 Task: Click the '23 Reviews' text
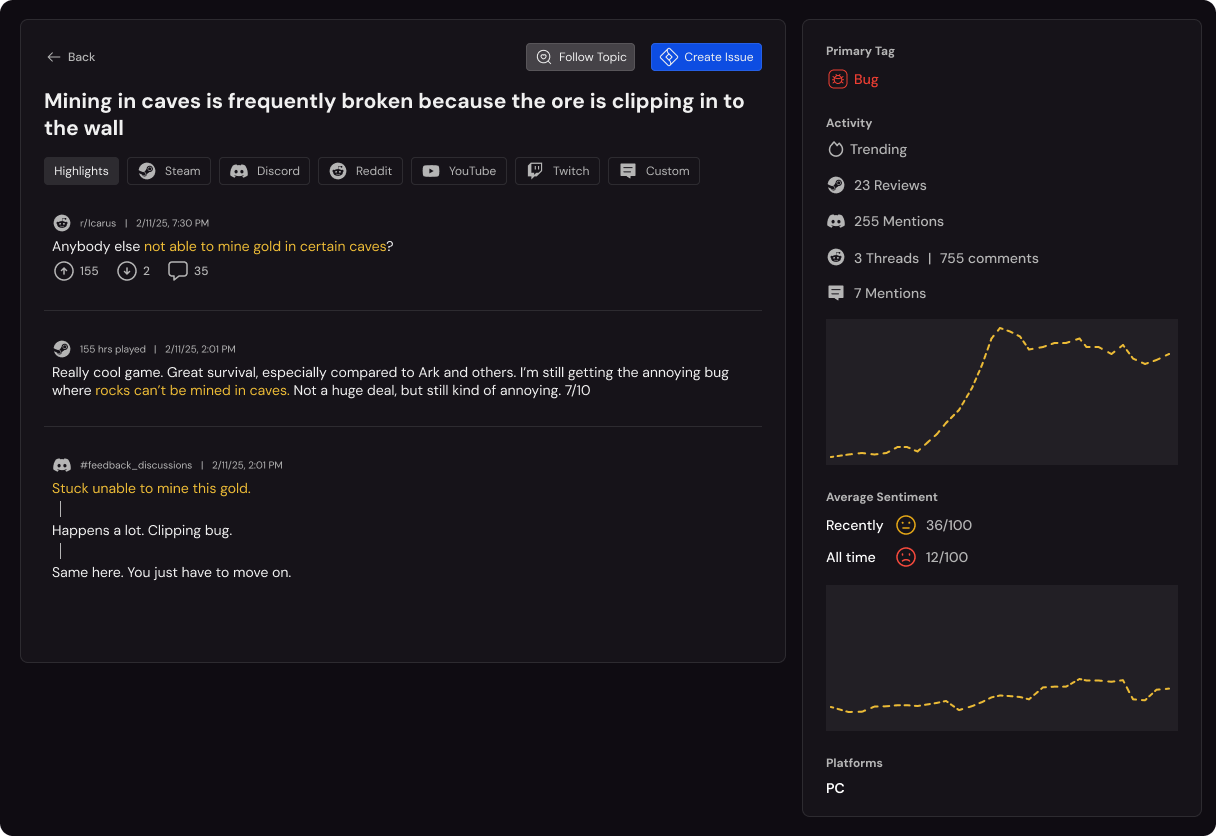(x=890, y=185)
